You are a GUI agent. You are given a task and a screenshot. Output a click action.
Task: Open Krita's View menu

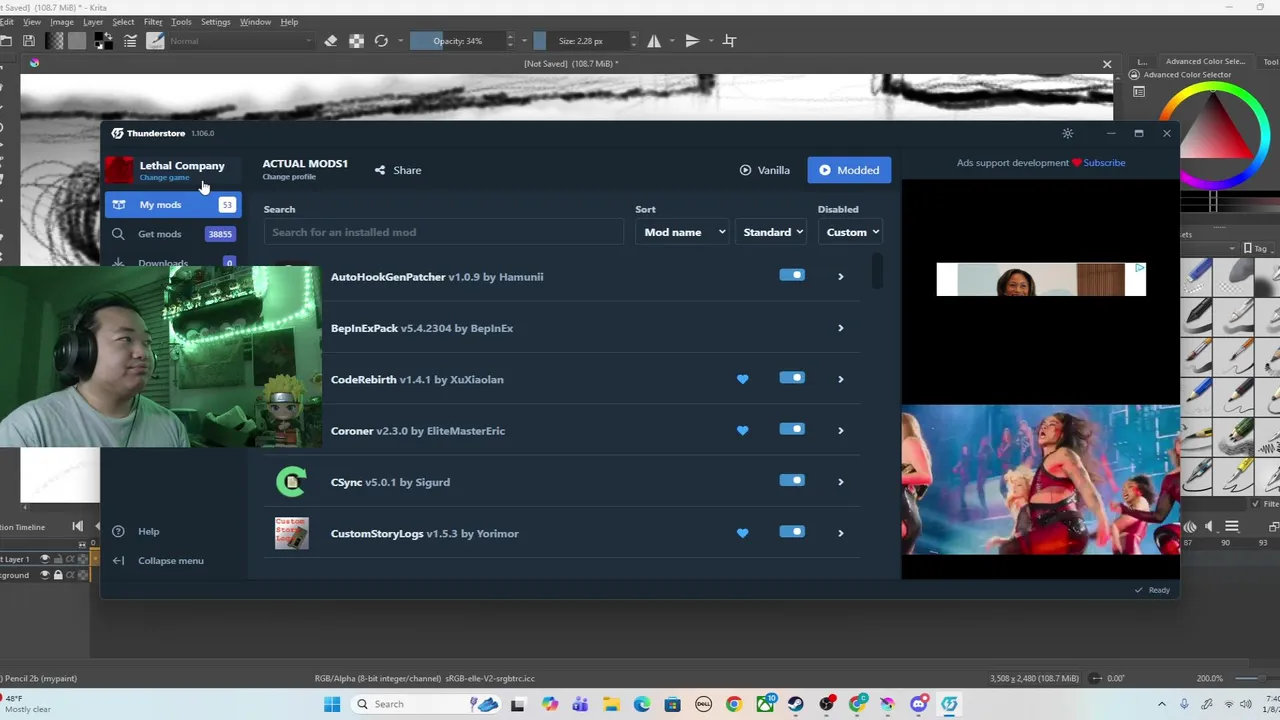(x=31, y=21)
